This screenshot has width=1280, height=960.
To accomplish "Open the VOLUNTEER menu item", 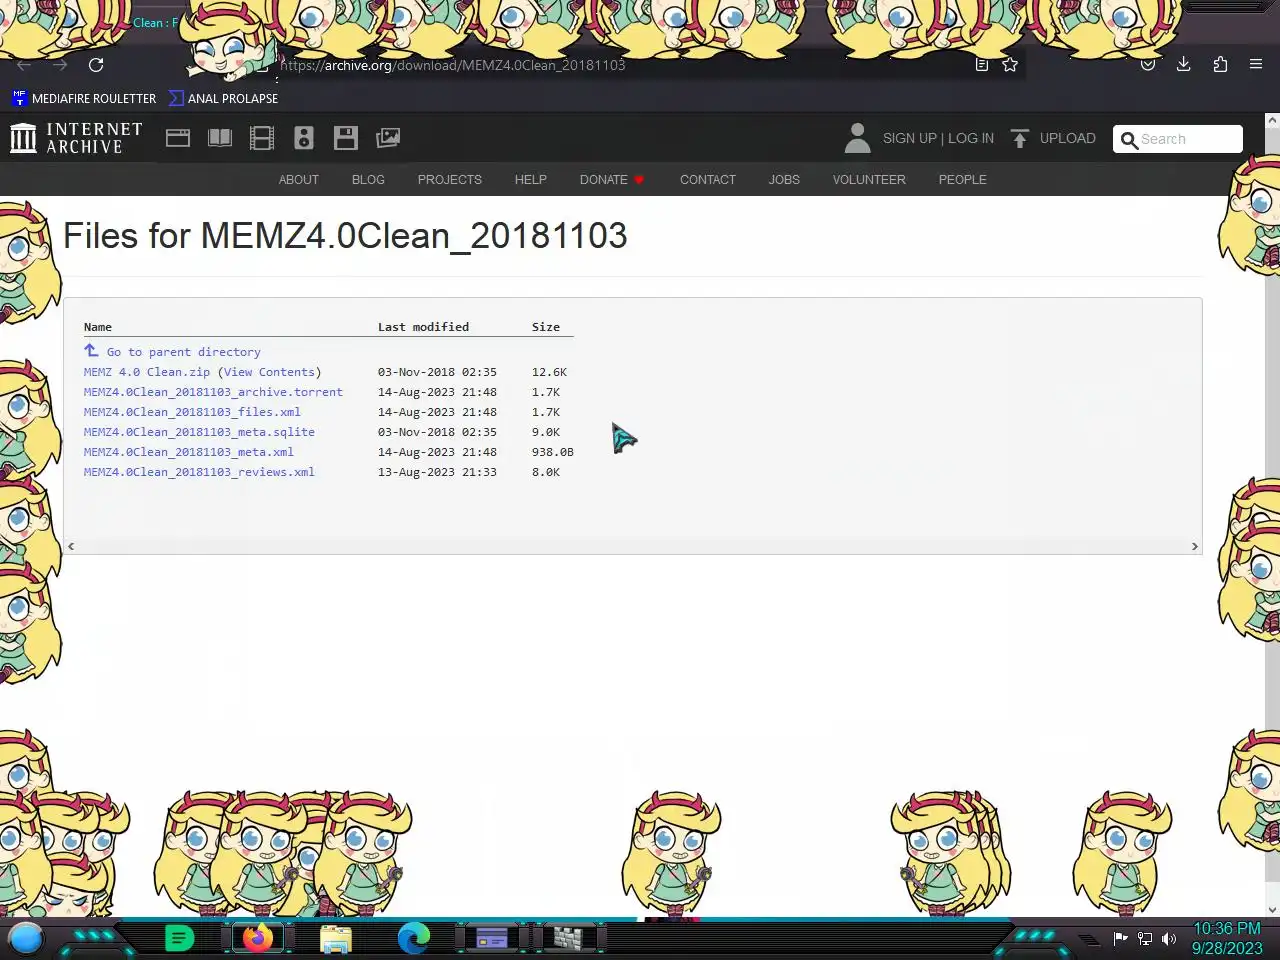I will coord(869,180).
